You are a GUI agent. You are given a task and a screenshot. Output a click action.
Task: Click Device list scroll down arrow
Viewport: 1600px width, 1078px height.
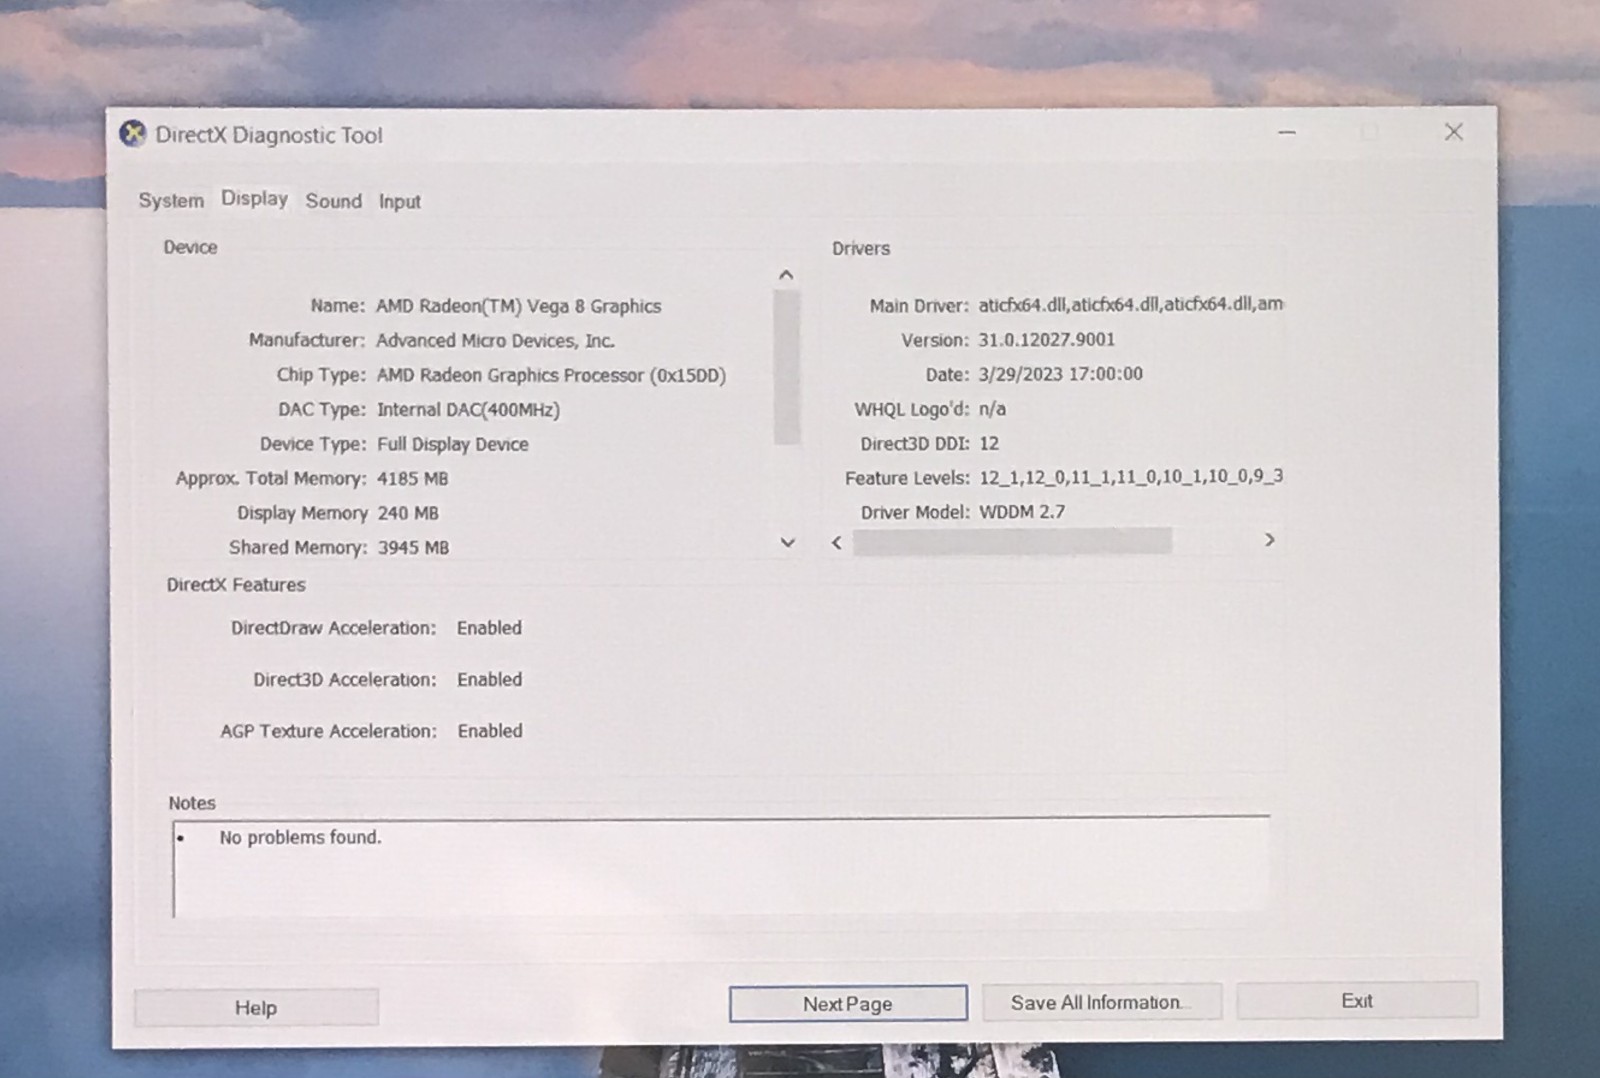point(787,543)
